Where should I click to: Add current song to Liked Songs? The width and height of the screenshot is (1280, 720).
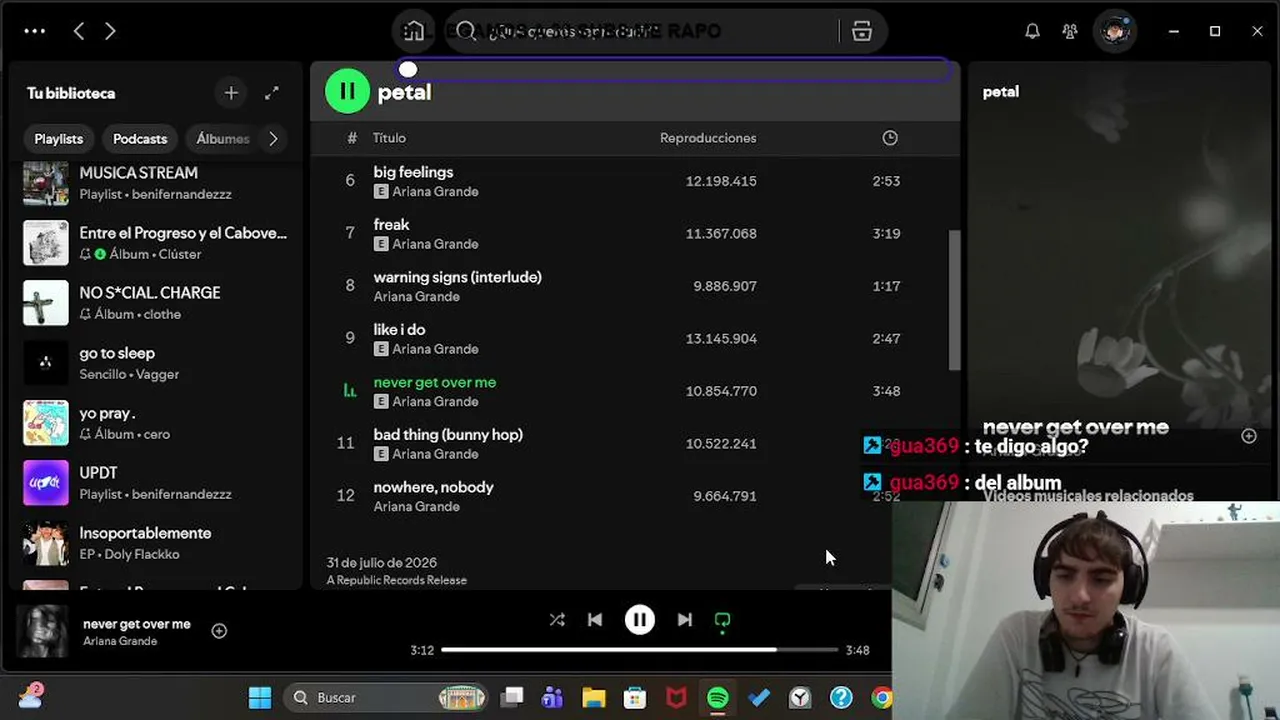point(219,631)
